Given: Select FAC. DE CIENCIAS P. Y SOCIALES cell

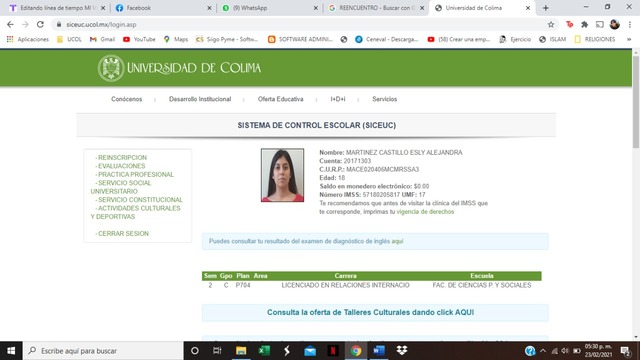Looking at the screenshot, I should 482,285.
